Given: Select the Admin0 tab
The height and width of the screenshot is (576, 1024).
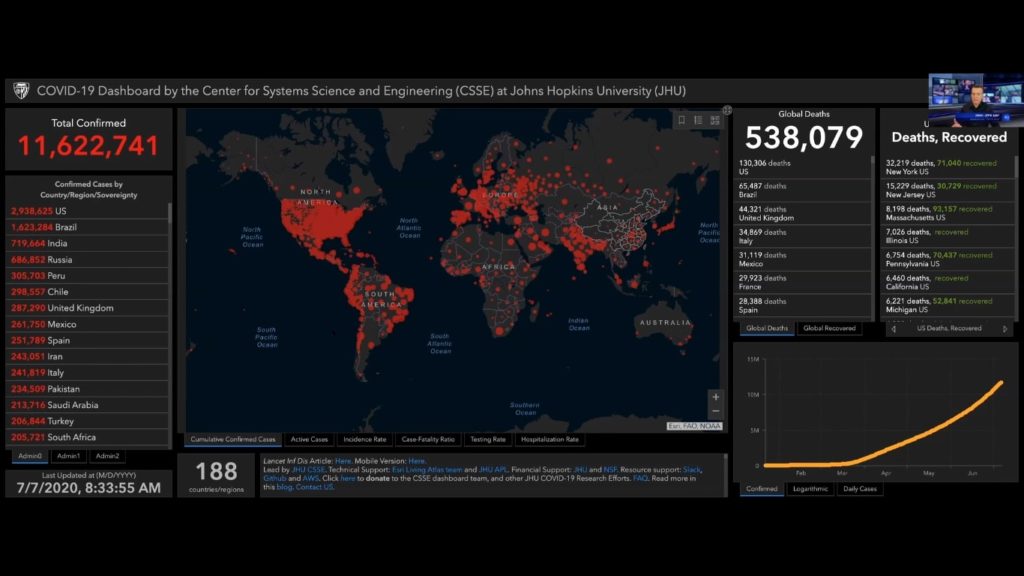Looking at the screenshot, I should (30, 456).
